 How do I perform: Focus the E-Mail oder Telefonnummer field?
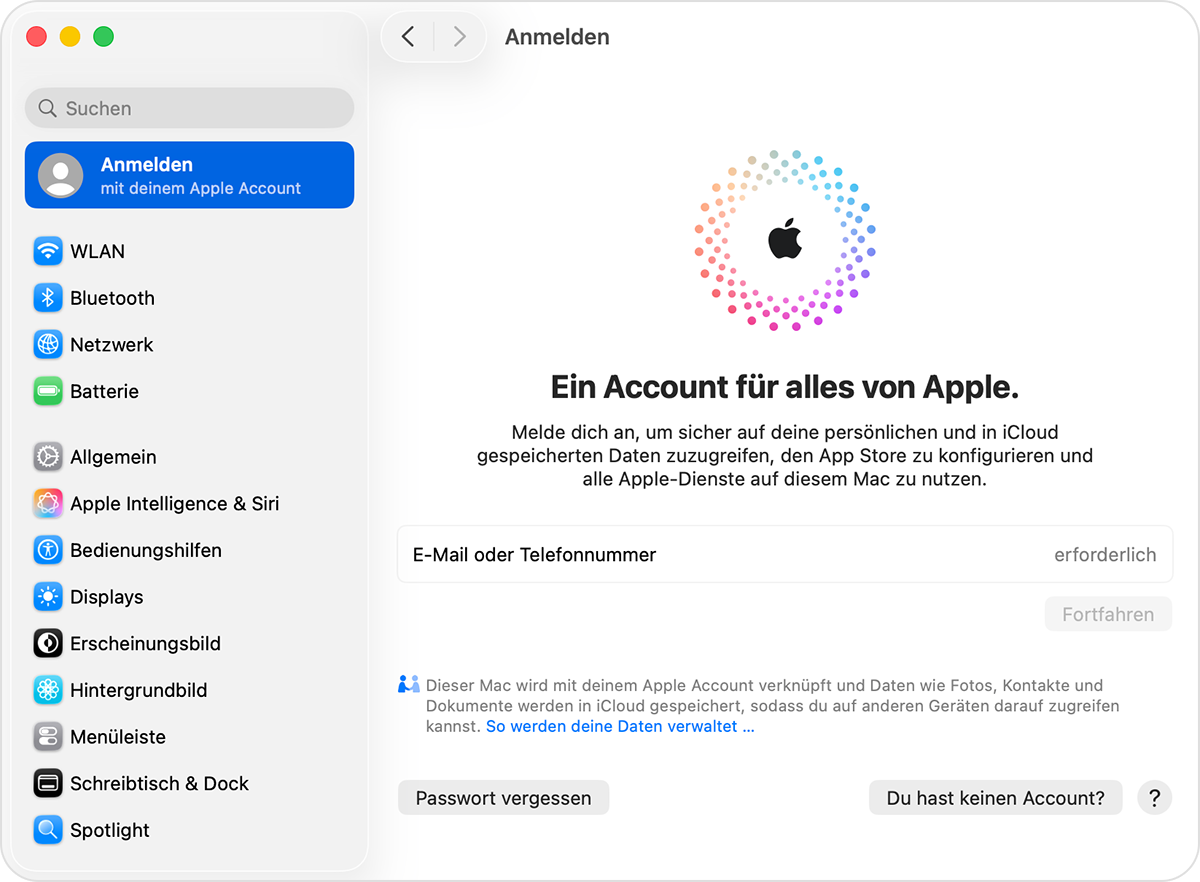tap(785, 554)
